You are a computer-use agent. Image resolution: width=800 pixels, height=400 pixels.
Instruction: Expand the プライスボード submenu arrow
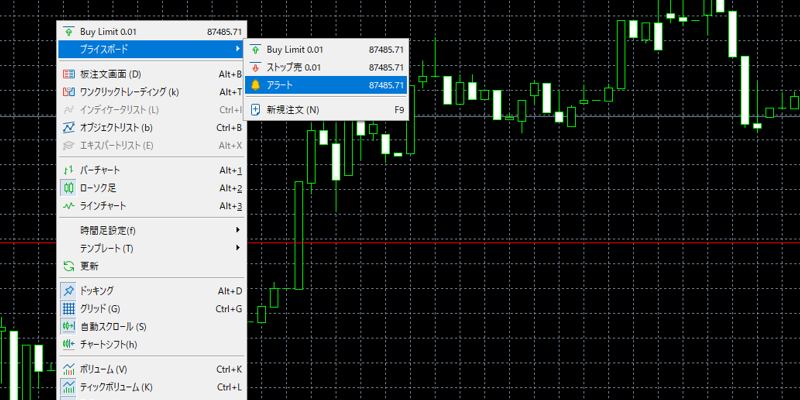coord(238,49)
